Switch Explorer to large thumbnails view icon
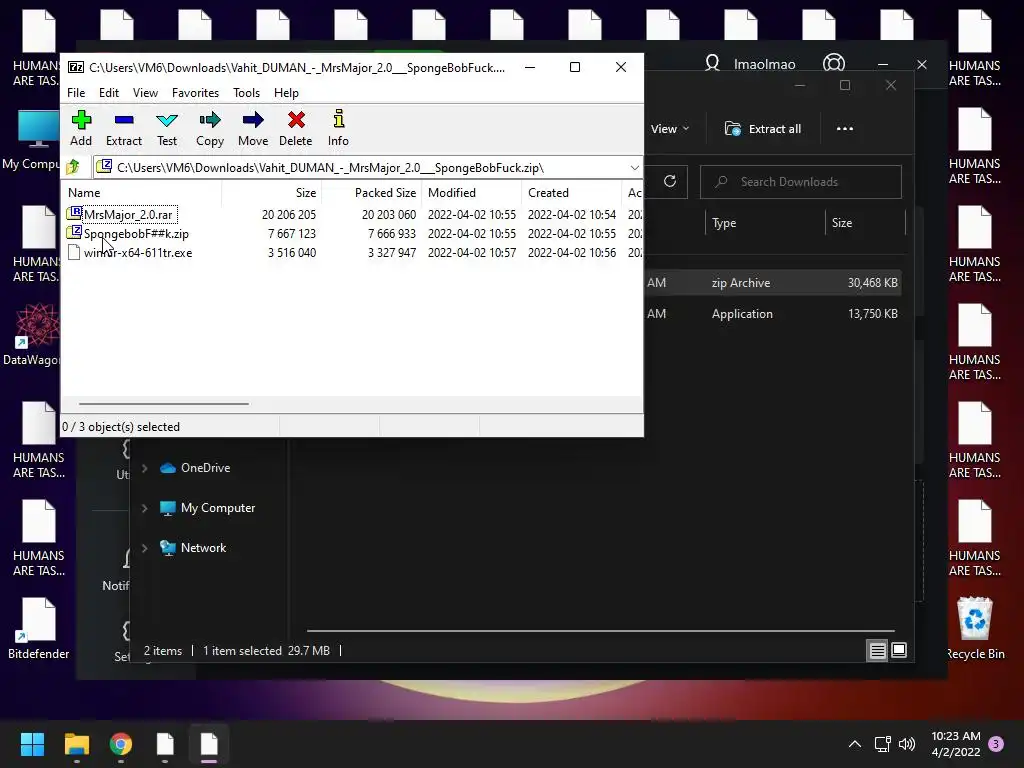 [x=899, y=650]
